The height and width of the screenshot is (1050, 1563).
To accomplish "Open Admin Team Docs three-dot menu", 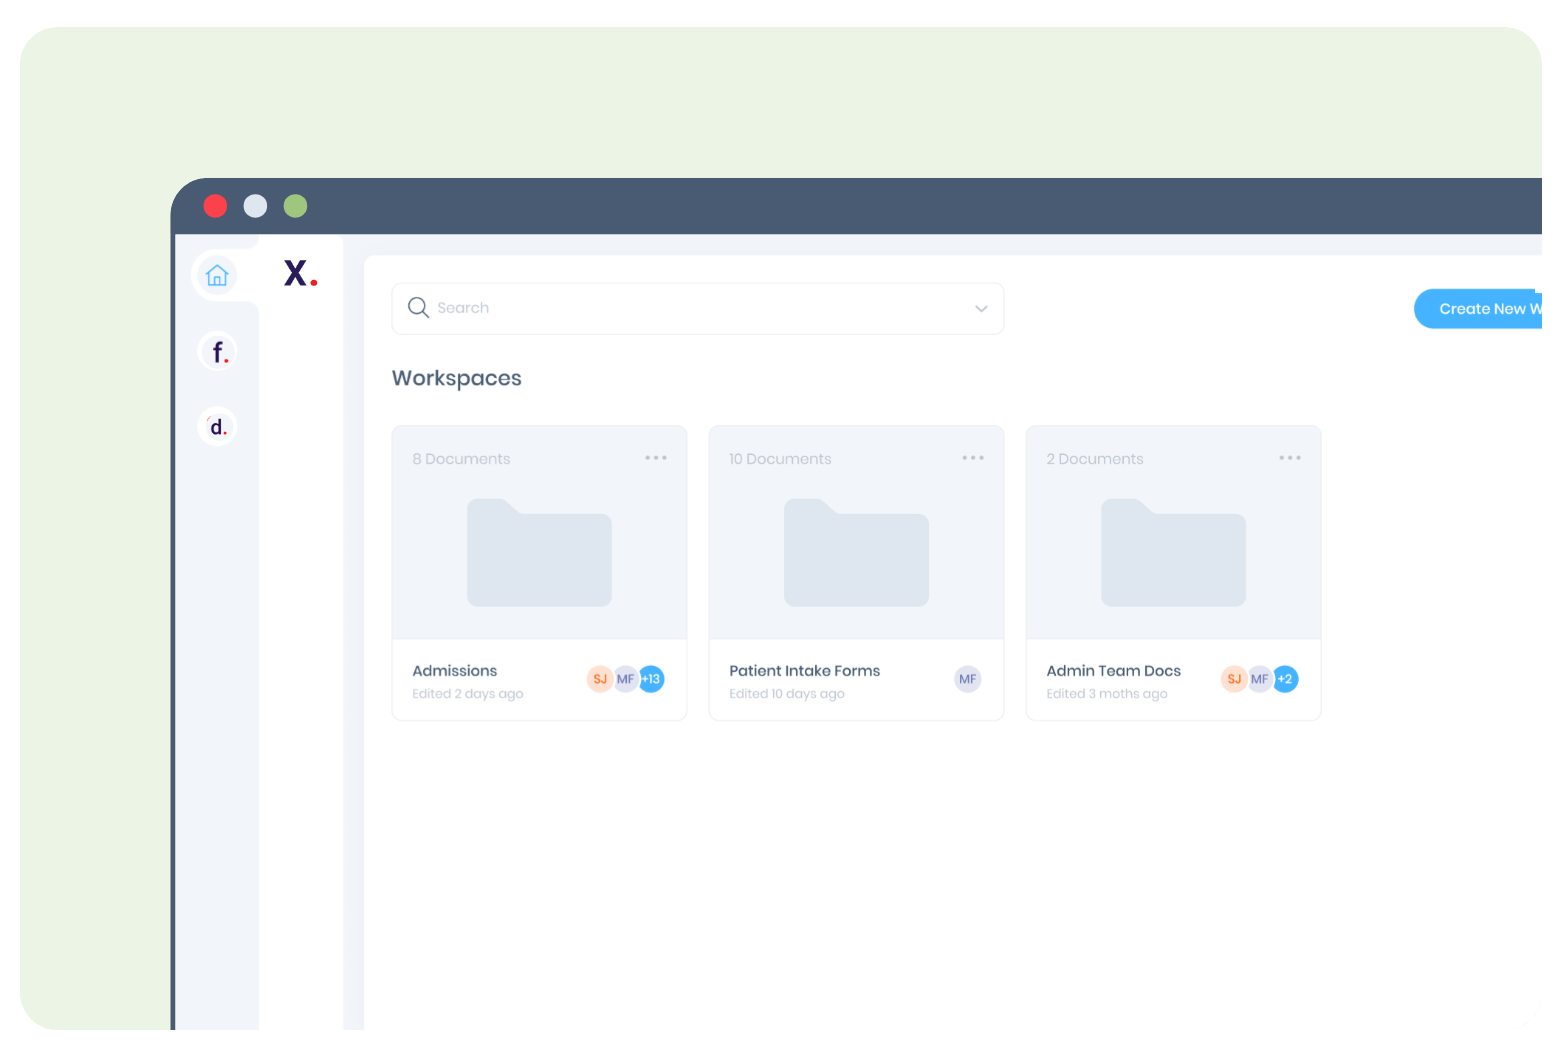I will click(1290, 458).
